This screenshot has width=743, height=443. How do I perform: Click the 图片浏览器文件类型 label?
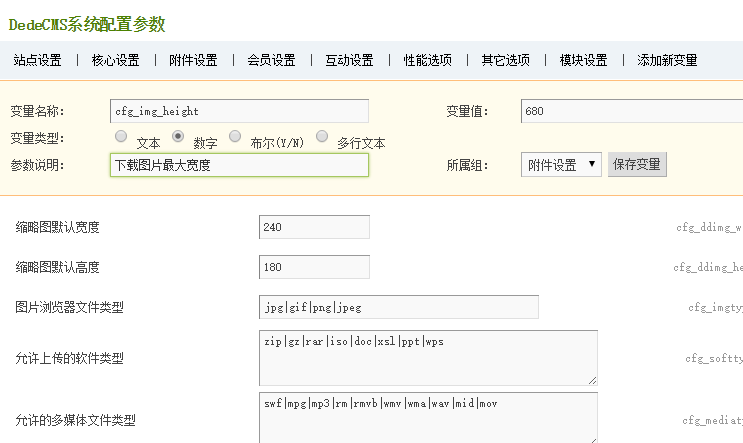point(69,307)
